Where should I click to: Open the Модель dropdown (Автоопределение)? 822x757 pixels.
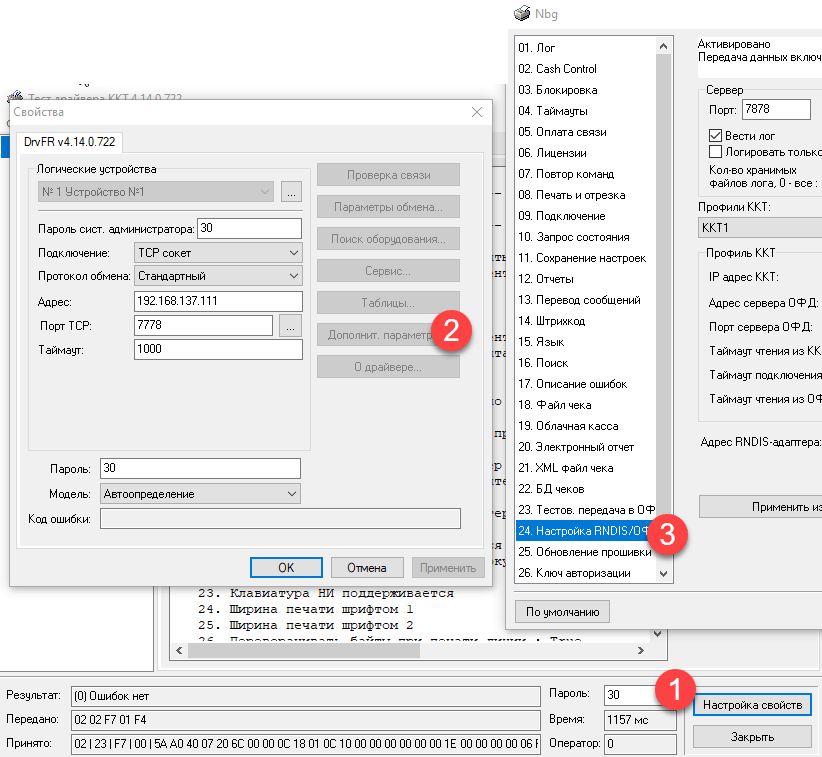[x=200, y=493]
